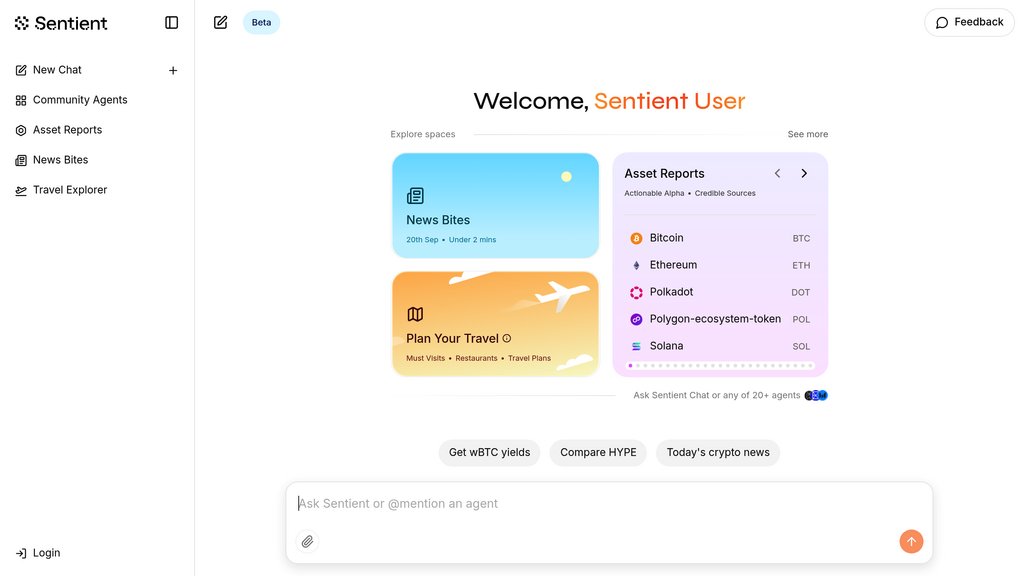1024x576 pixels.
Task: Click the paperclip attachment icon
Action: click(308, 541)
